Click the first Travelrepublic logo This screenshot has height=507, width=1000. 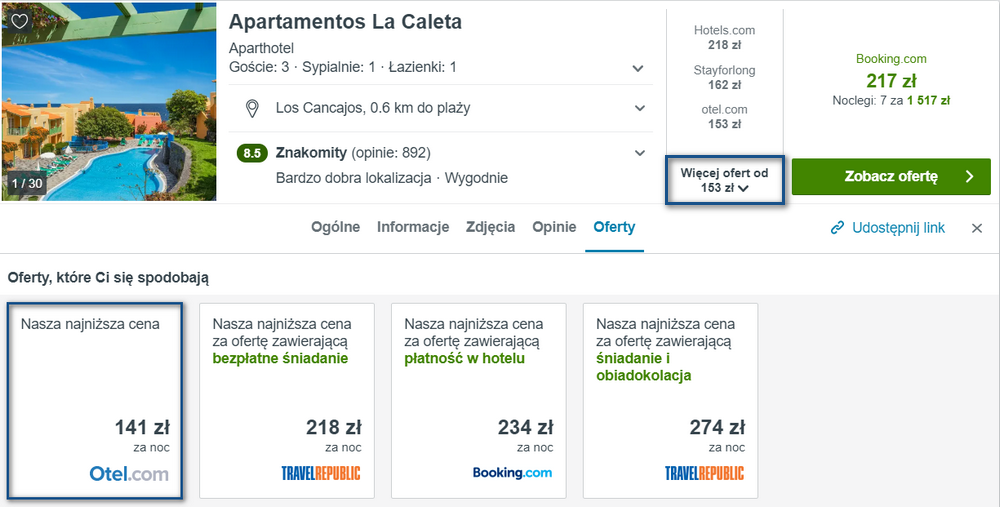pos(321,473)
